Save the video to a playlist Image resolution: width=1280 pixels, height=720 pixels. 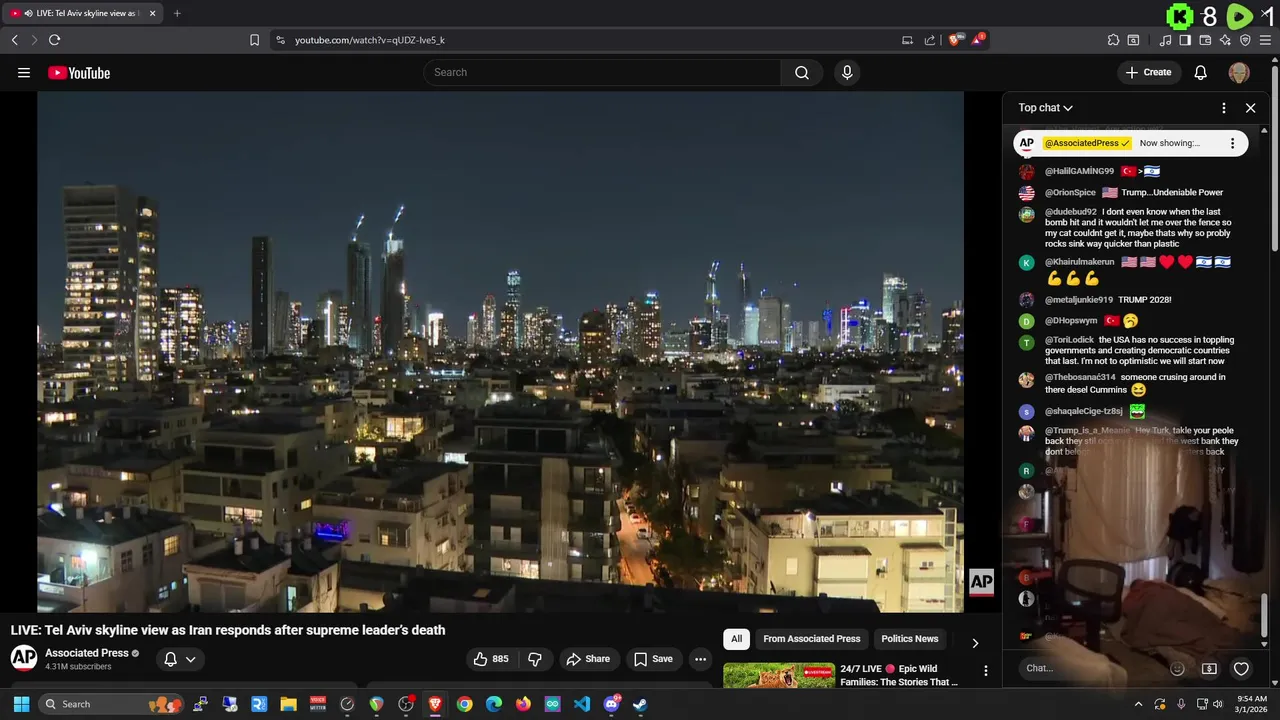click(653, 659)
